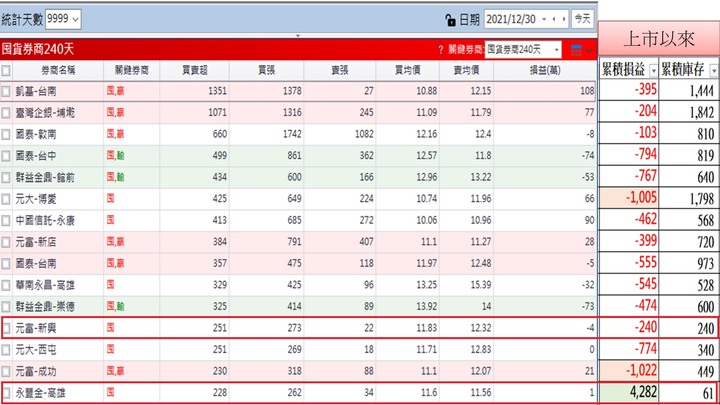Check the box for 群益金鼎-崇德

(x=6, y=307)
